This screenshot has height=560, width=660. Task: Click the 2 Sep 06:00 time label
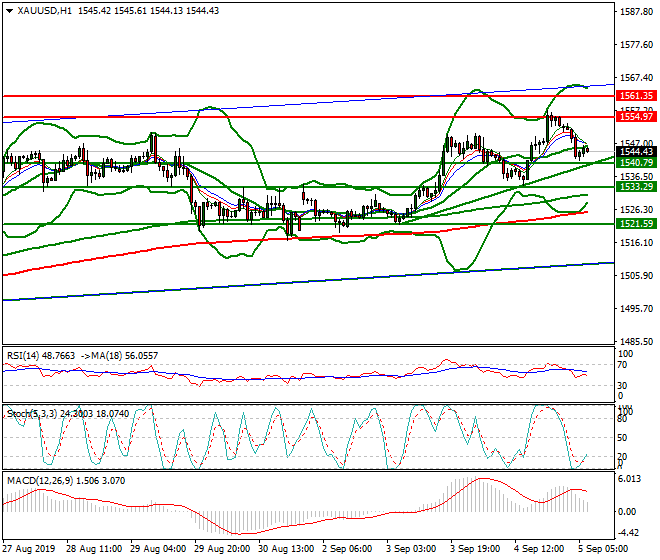pyautogui.click(x=347, y=549)
